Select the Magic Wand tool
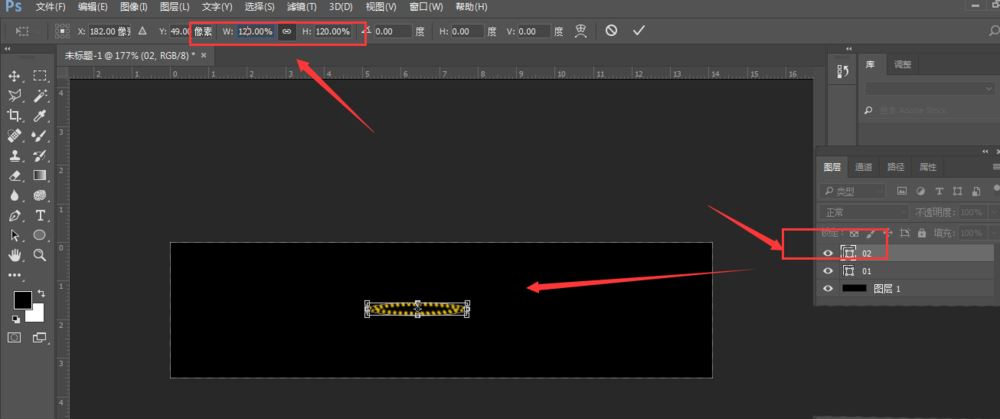Image resolution: width=1000 pixels, height=419 pixels. click(40, 96)
